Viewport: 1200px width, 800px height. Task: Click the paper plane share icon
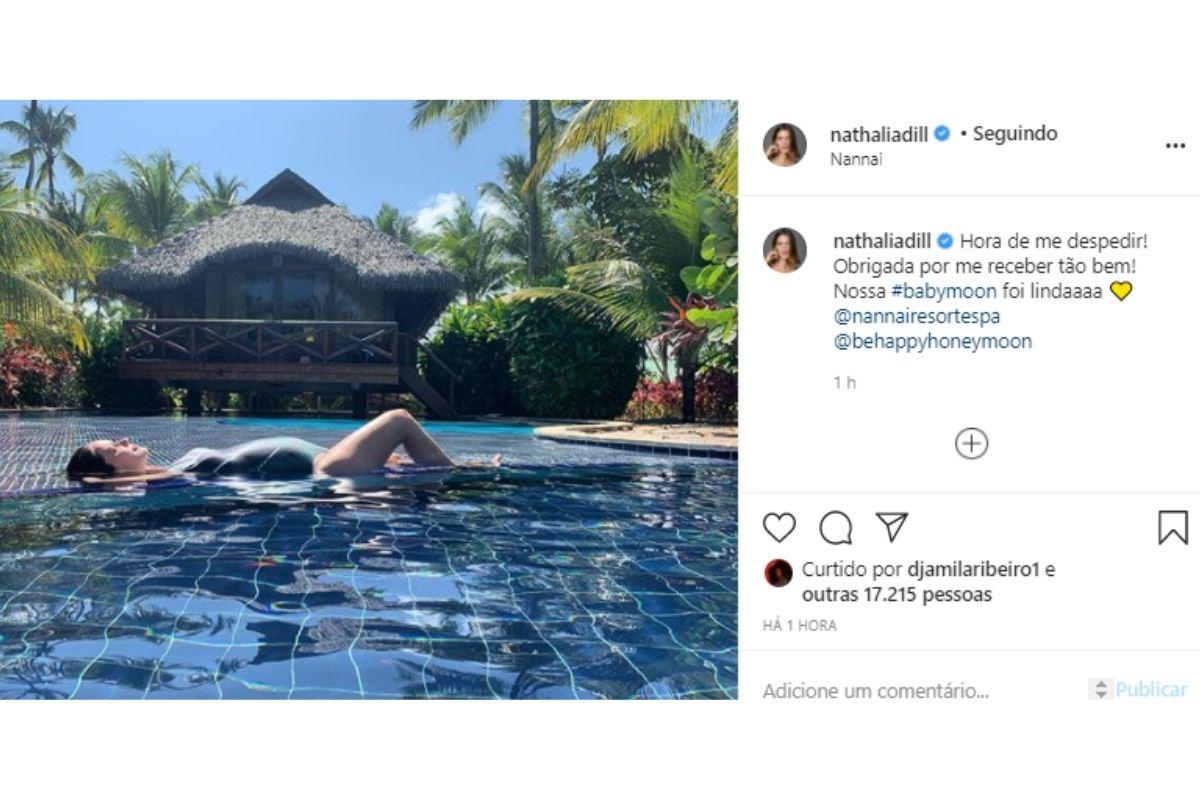[x=891, y=526]
